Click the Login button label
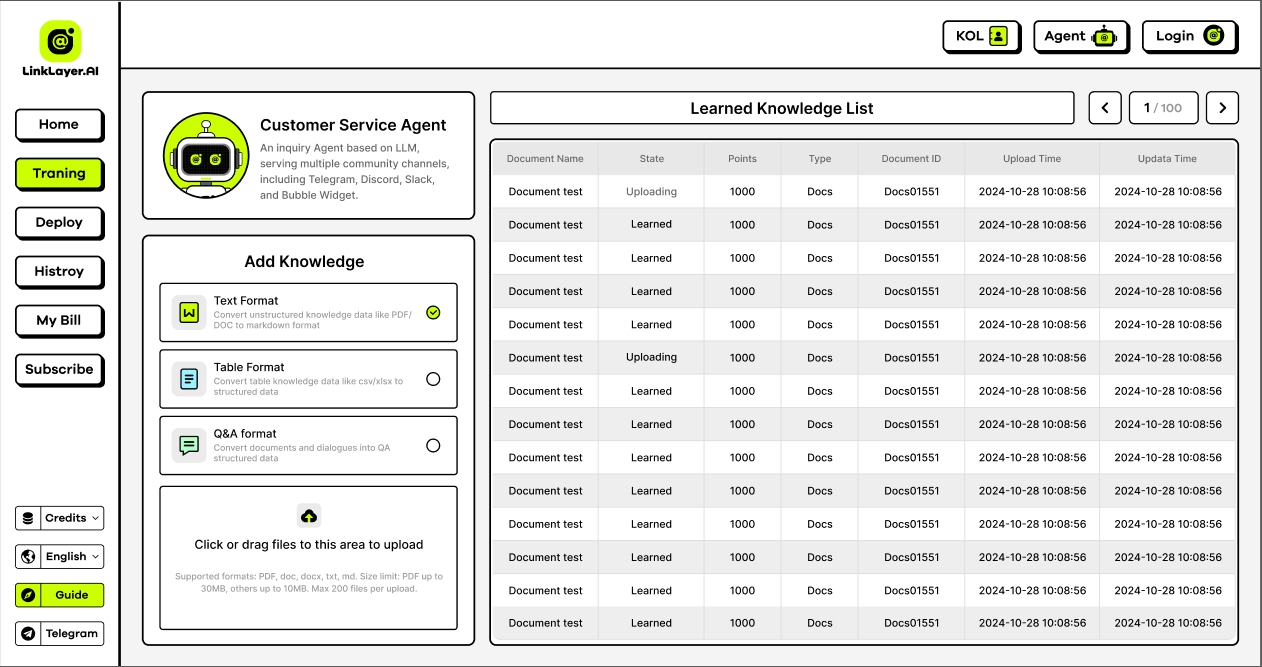Viewport: 1262px width, 667px height. pos(1175,36)
